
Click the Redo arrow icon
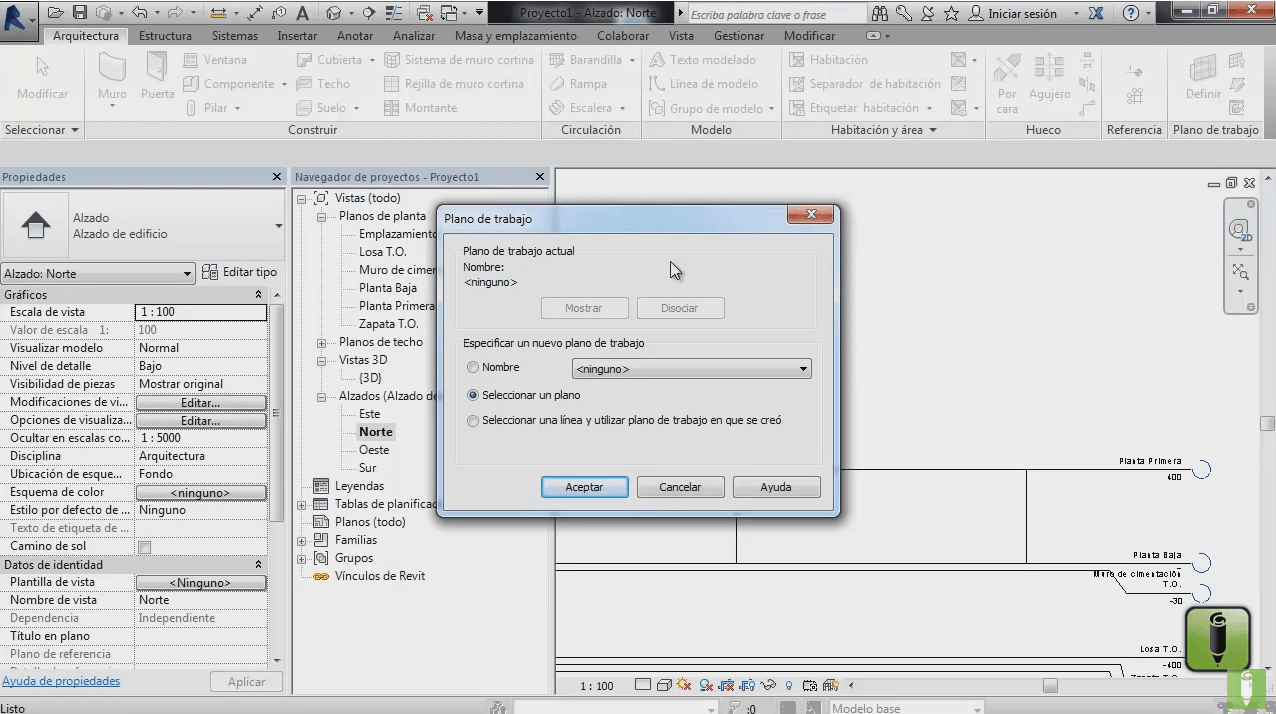tap(176, 13)
